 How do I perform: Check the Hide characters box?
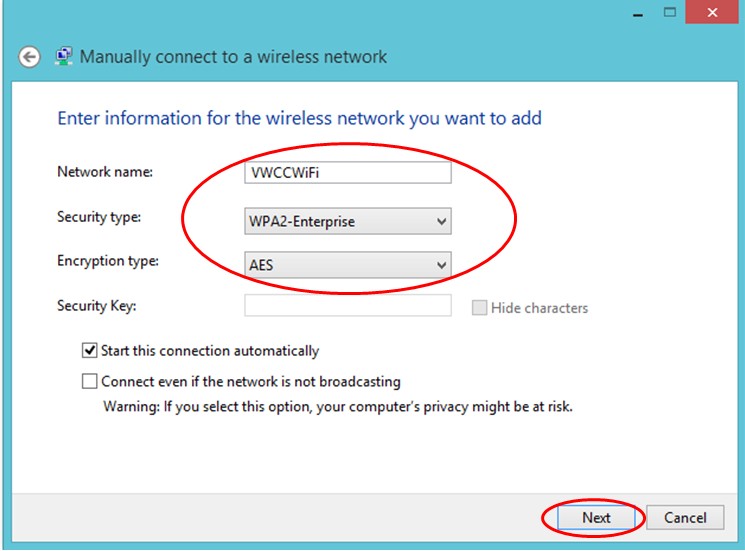[x=479, y=308]
